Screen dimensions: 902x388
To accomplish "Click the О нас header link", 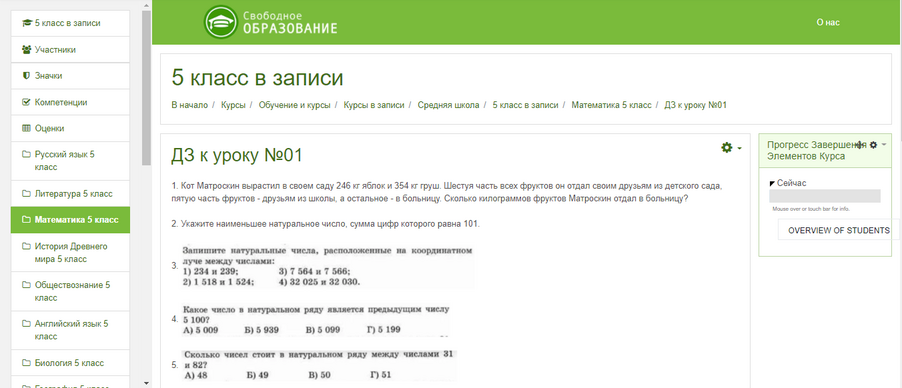I will (828, 22).
